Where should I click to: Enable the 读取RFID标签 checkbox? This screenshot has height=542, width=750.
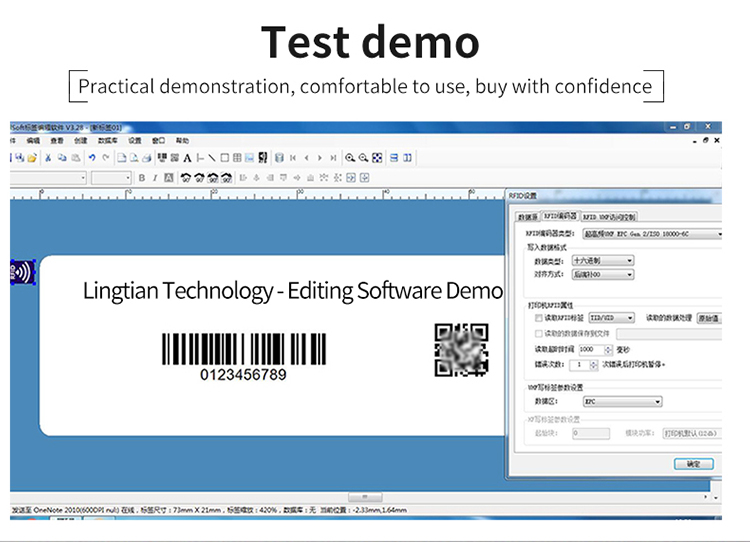(x=539, y=318)
